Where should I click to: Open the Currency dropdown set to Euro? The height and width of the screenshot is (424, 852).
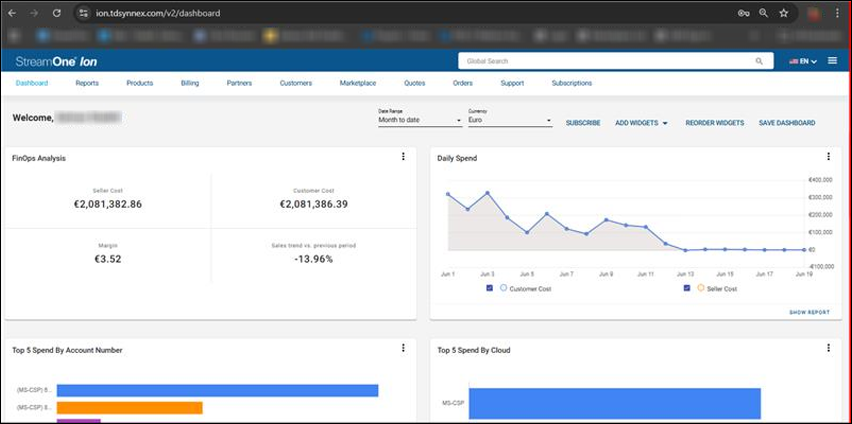click(510, 120)
